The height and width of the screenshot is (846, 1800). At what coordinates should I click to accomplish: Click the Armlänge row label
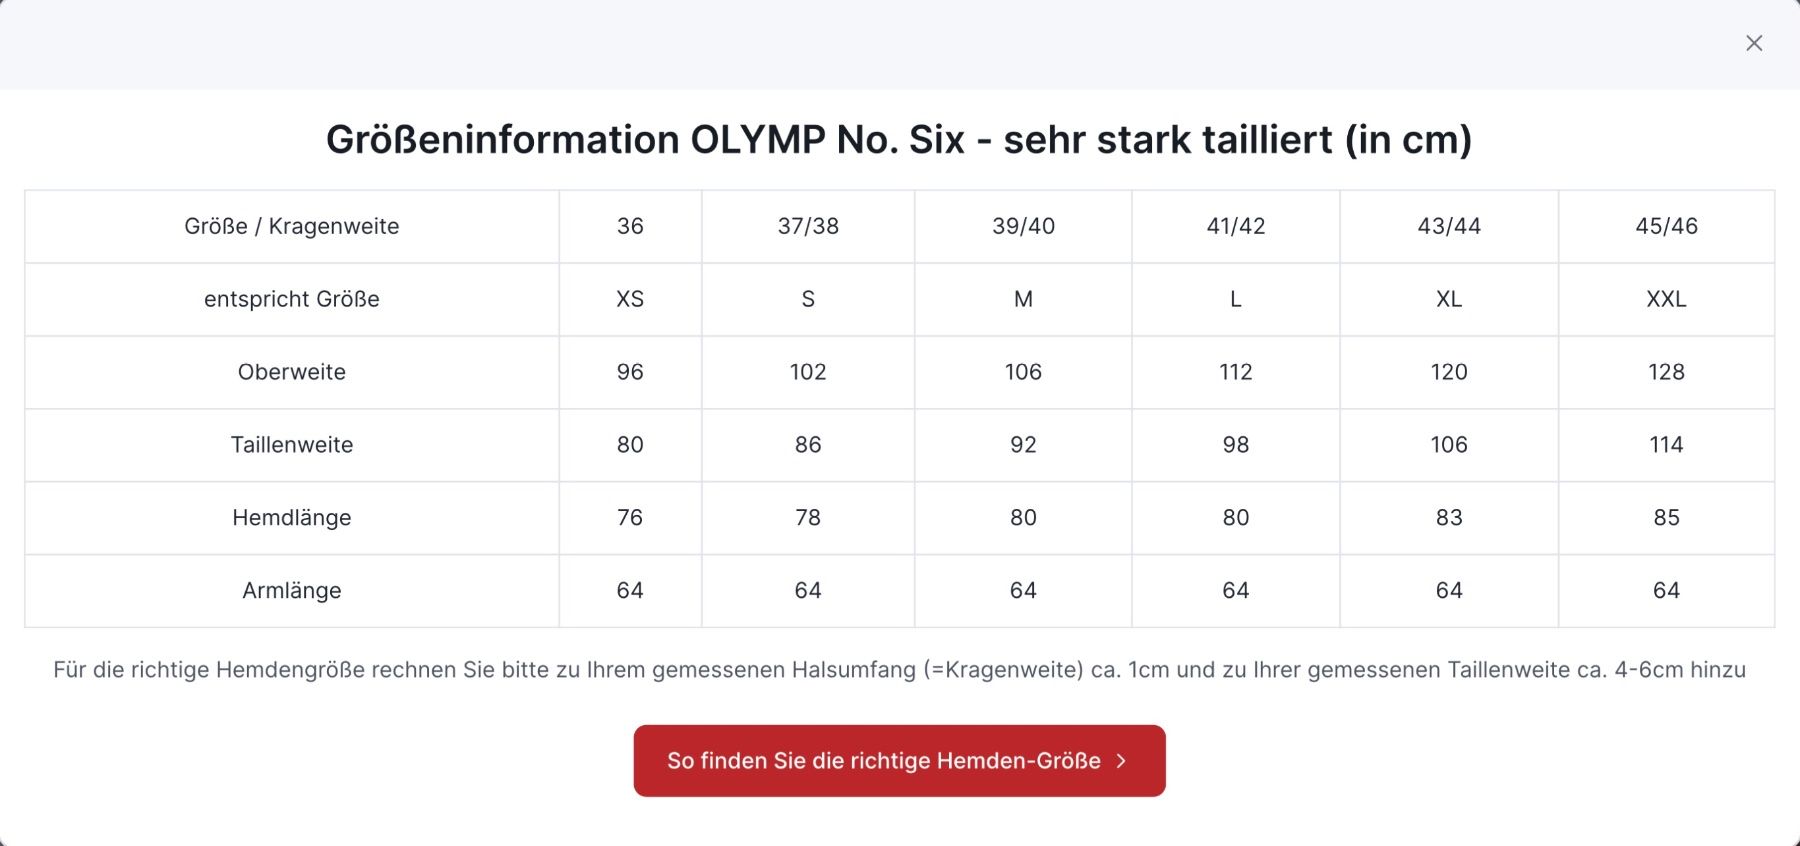click(x=292, y=591)
